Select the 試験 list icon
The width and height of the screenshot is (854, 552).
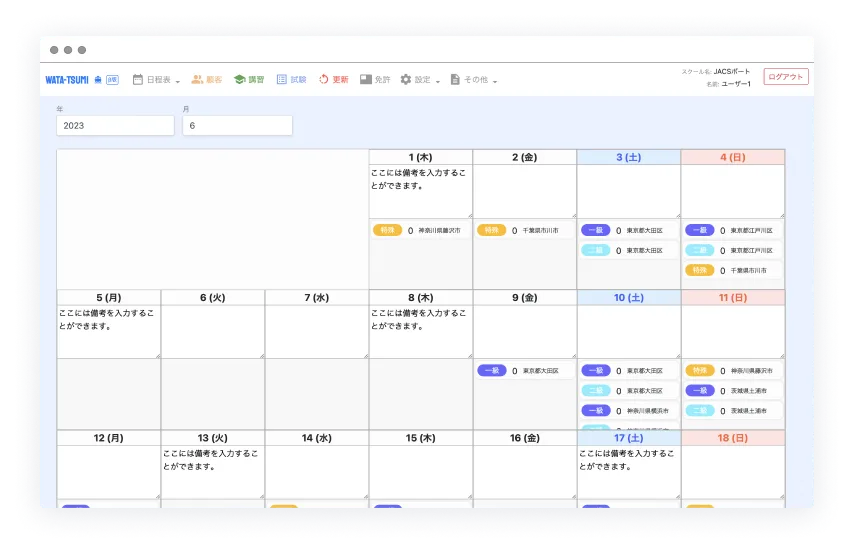pos(282,80)
